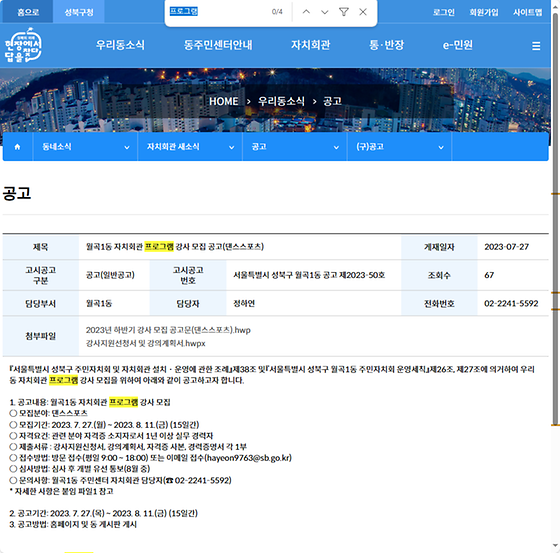The height and width of the screenshot is (553, 560).
Task: Go to previous find result
Action: (x=306, y=12)
